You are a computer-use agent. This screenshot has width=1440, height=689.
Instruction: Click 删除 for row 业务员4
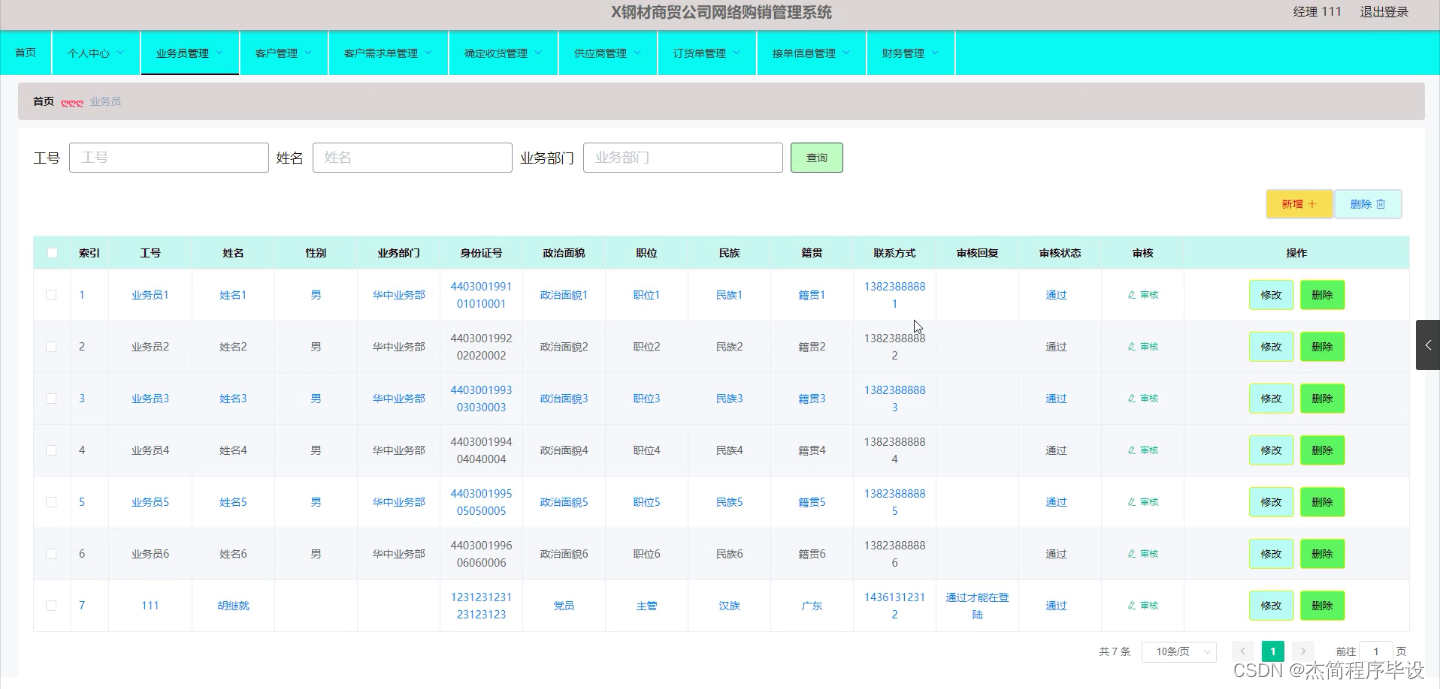(x=1322, y=450)
